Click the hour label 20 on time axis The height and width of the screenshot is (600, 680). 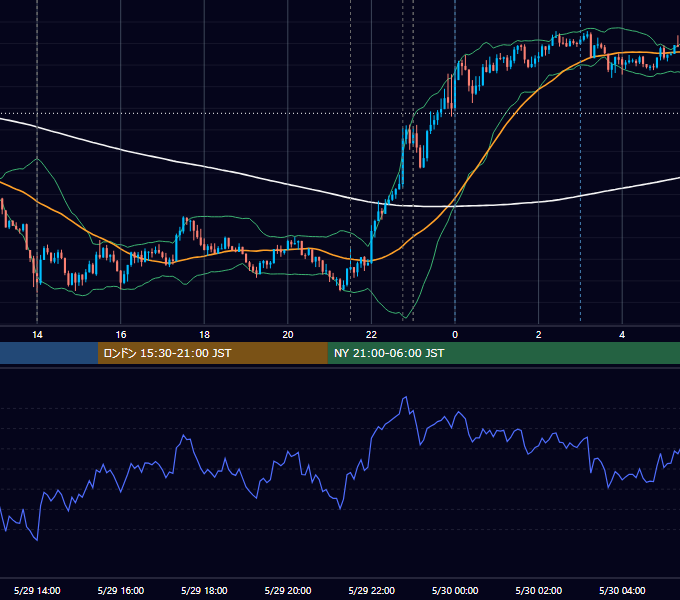tap(288, 335)
